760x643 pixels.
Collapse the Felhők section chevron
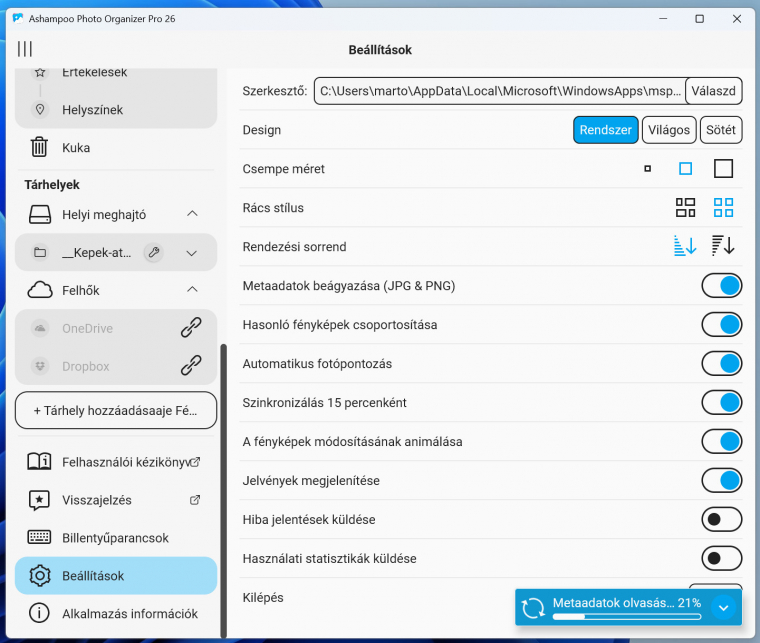tap(192, 290)
